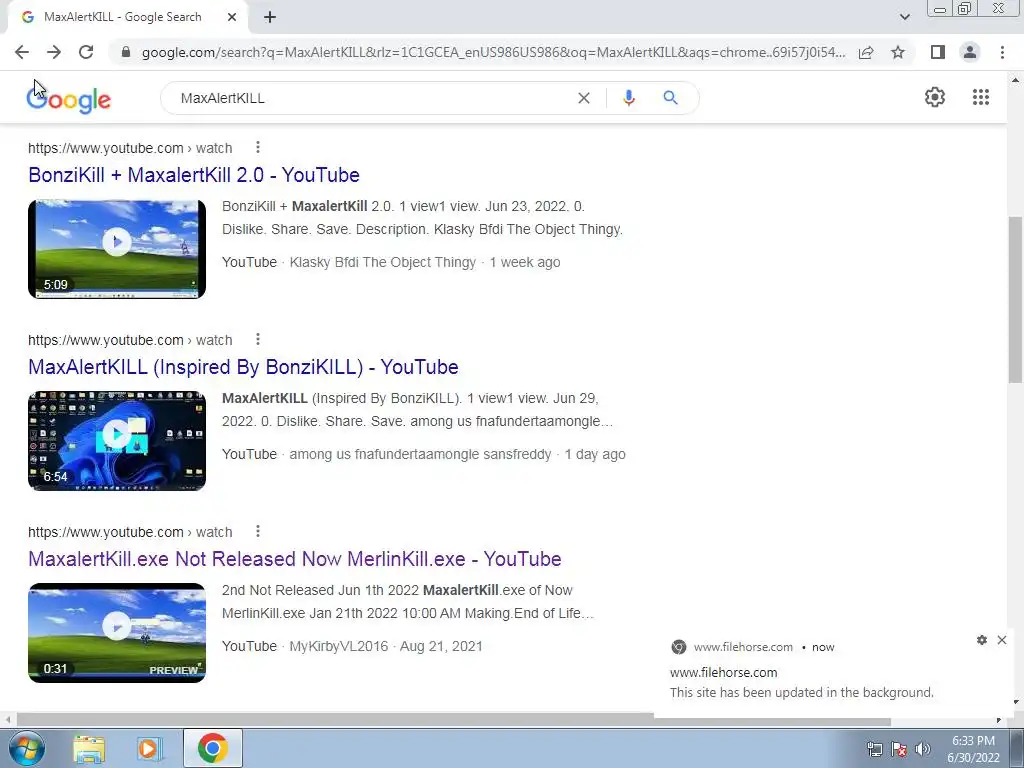Open a new browser tab
The image size is (1024, 768).
(270, 18)
